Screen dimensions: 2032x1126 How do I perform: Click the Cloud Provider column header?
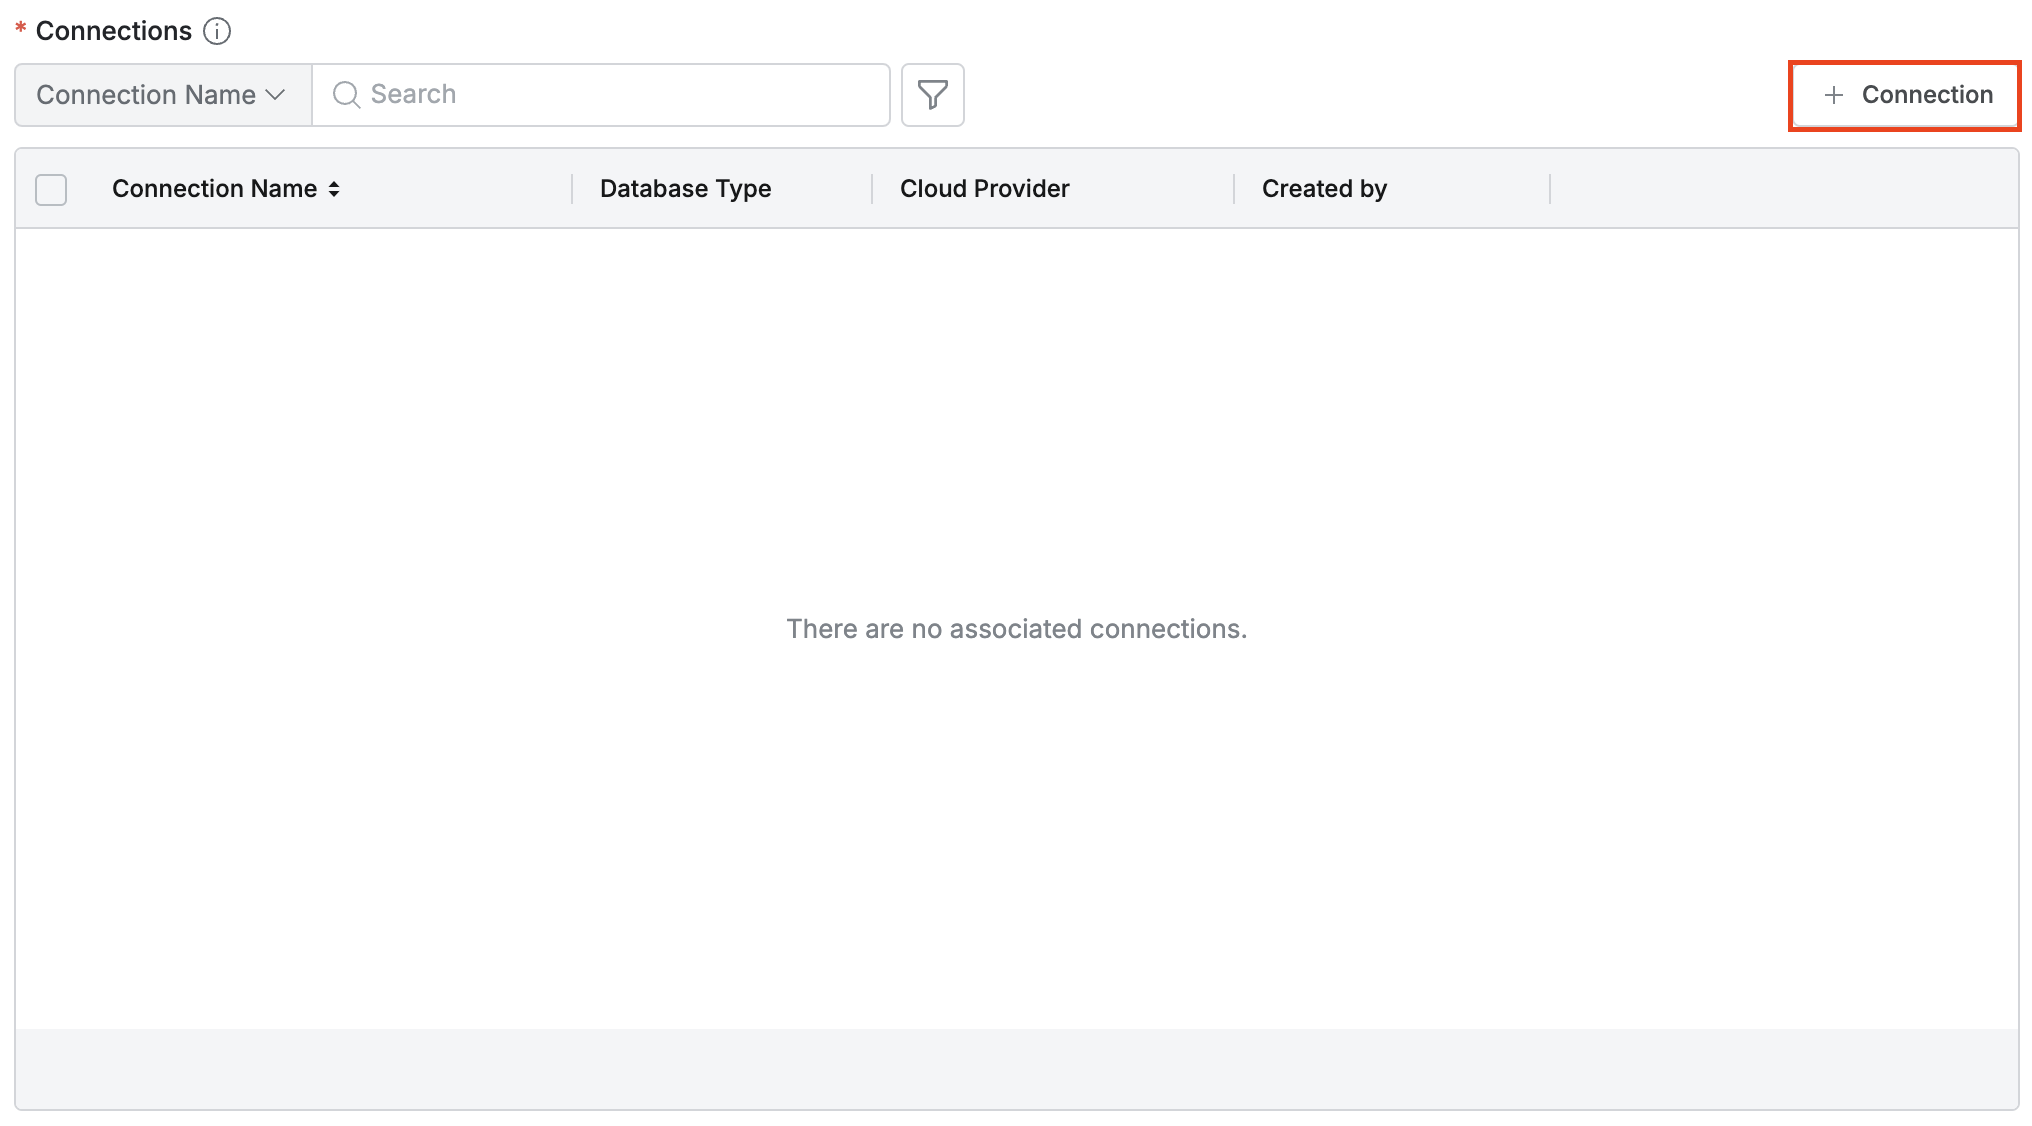[984, 189]
